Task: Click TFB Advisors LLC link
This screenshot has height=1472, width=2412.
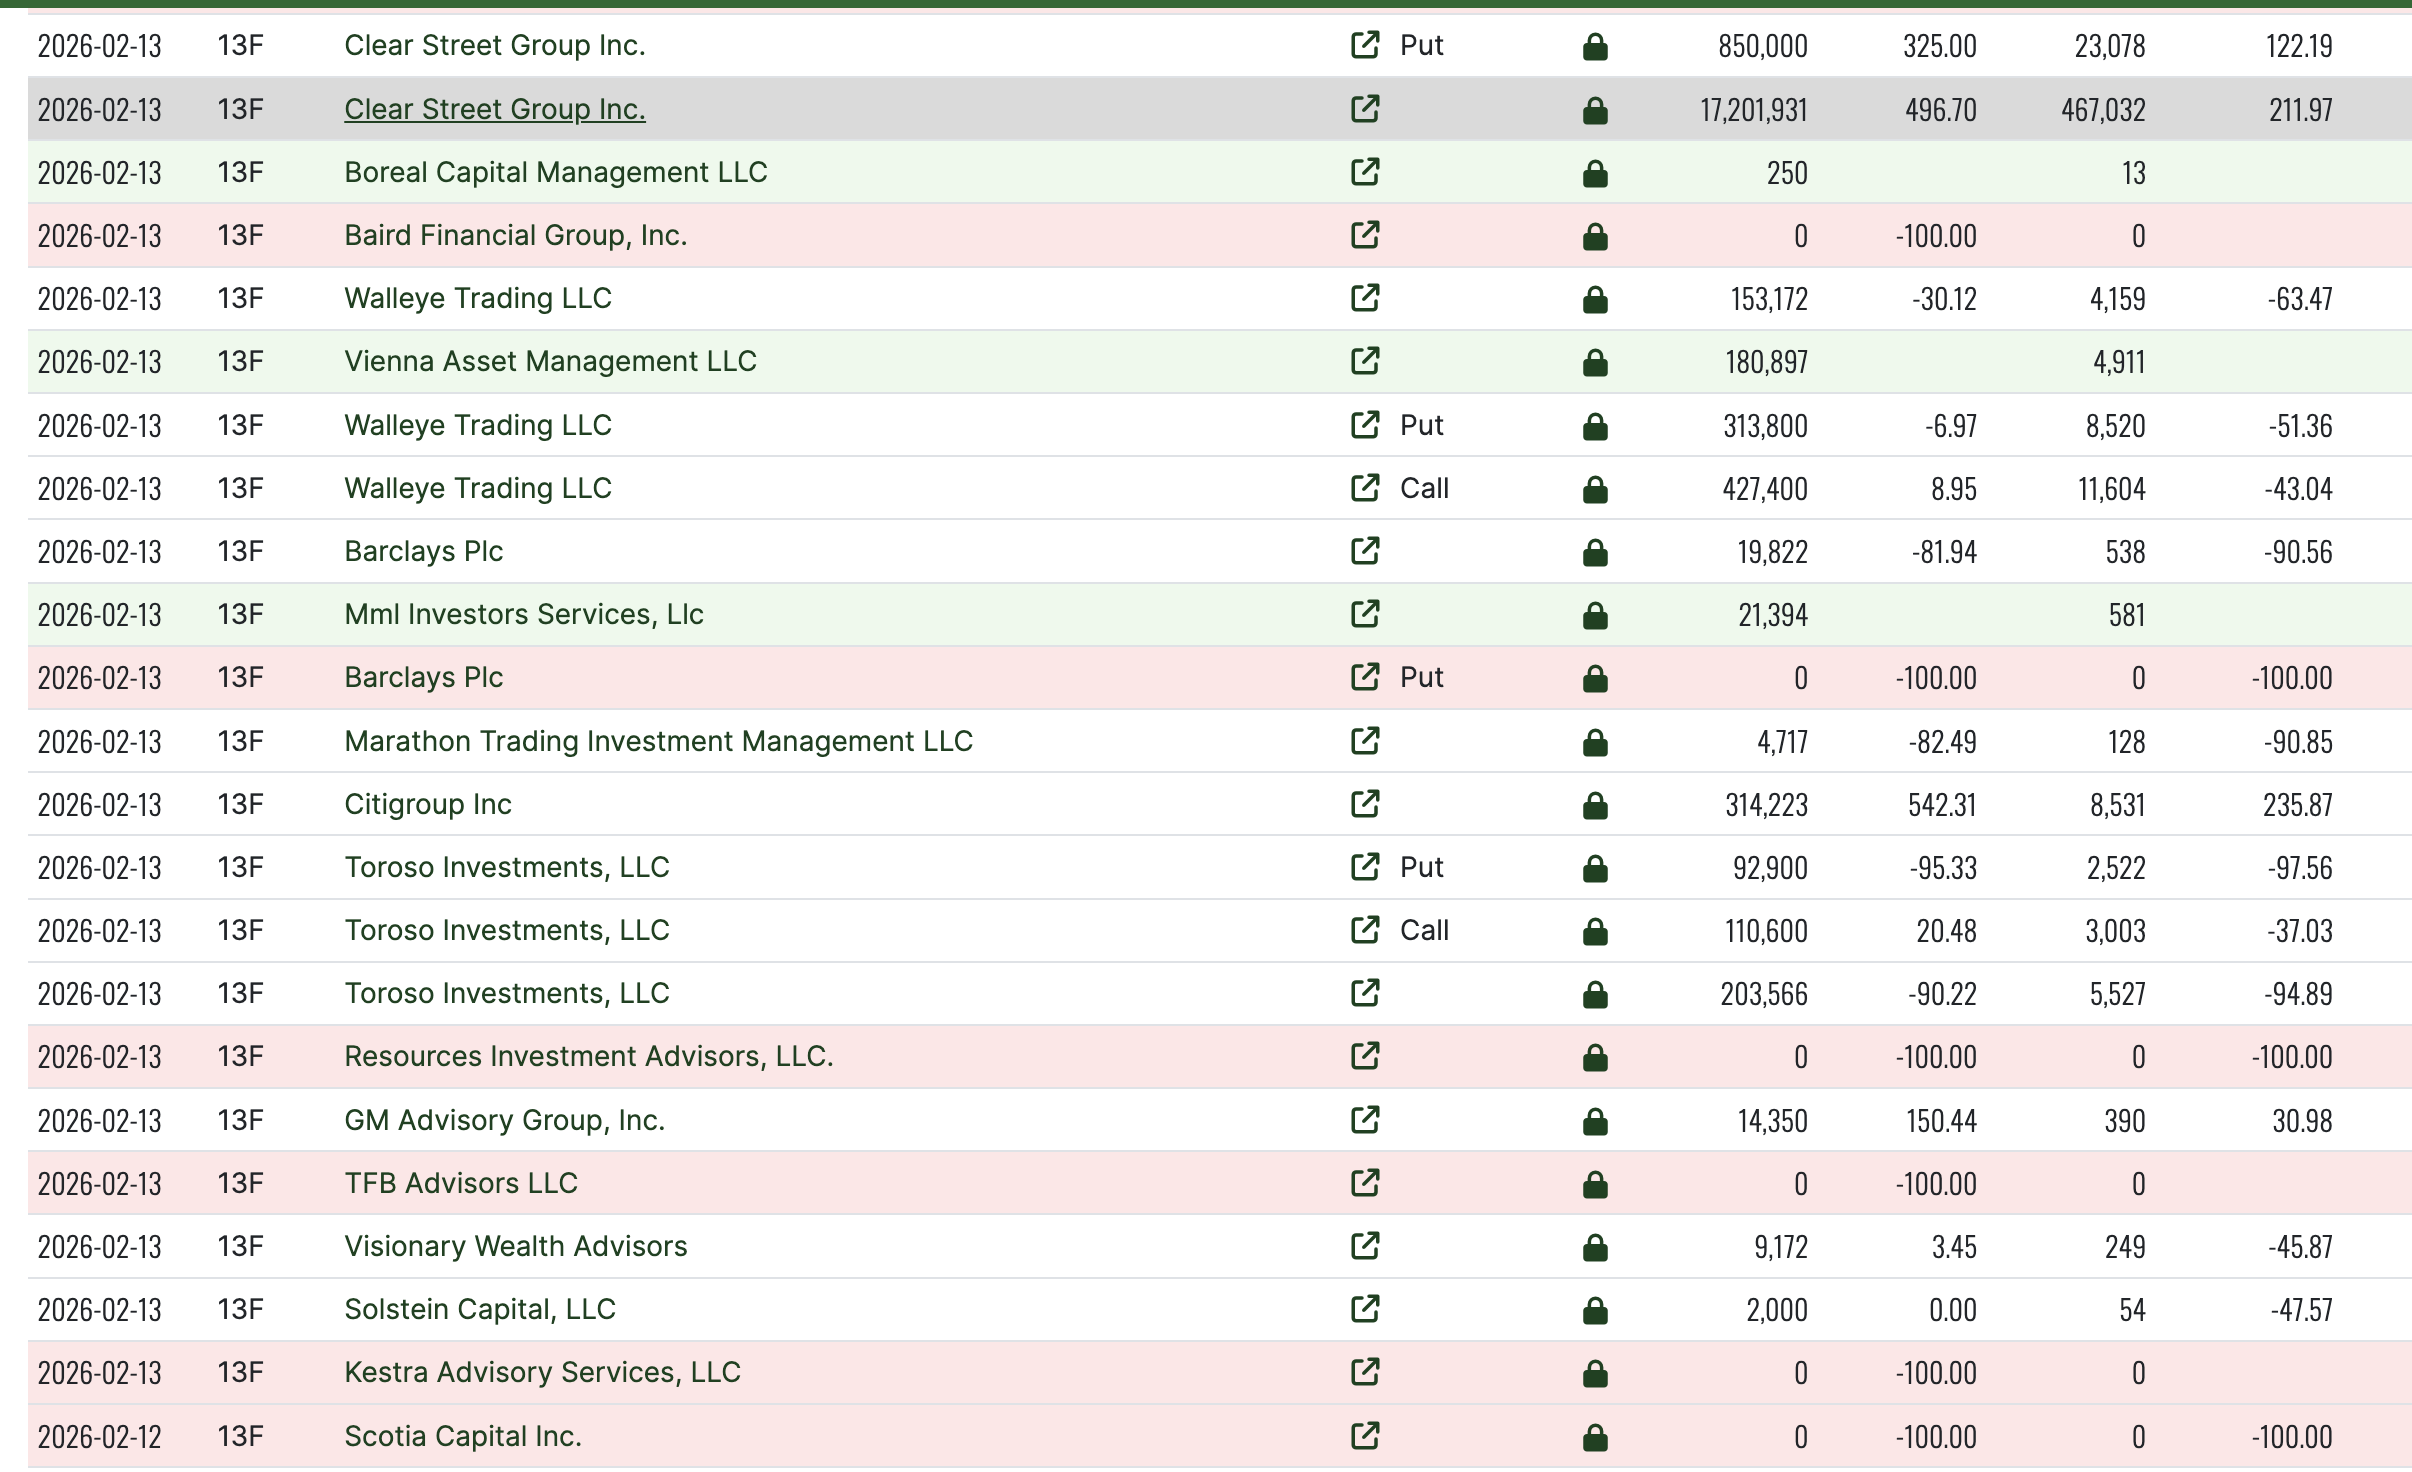Action: pos(460,1183)
